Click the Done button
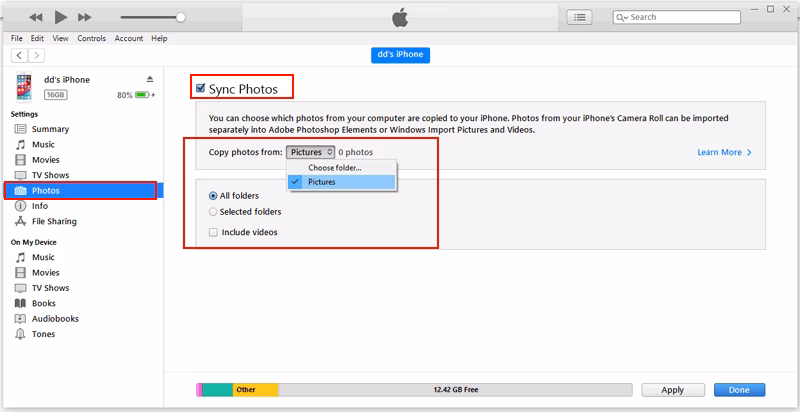The height and width of the screenshot is (412, 800). pos(739,390)
